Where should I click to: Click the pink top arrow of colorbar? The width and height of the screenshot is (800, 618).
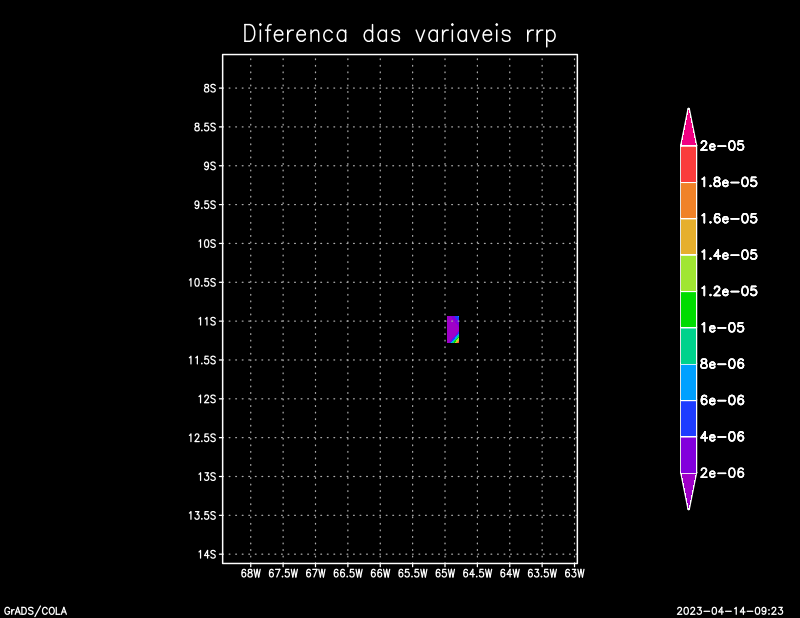[688, 128]
